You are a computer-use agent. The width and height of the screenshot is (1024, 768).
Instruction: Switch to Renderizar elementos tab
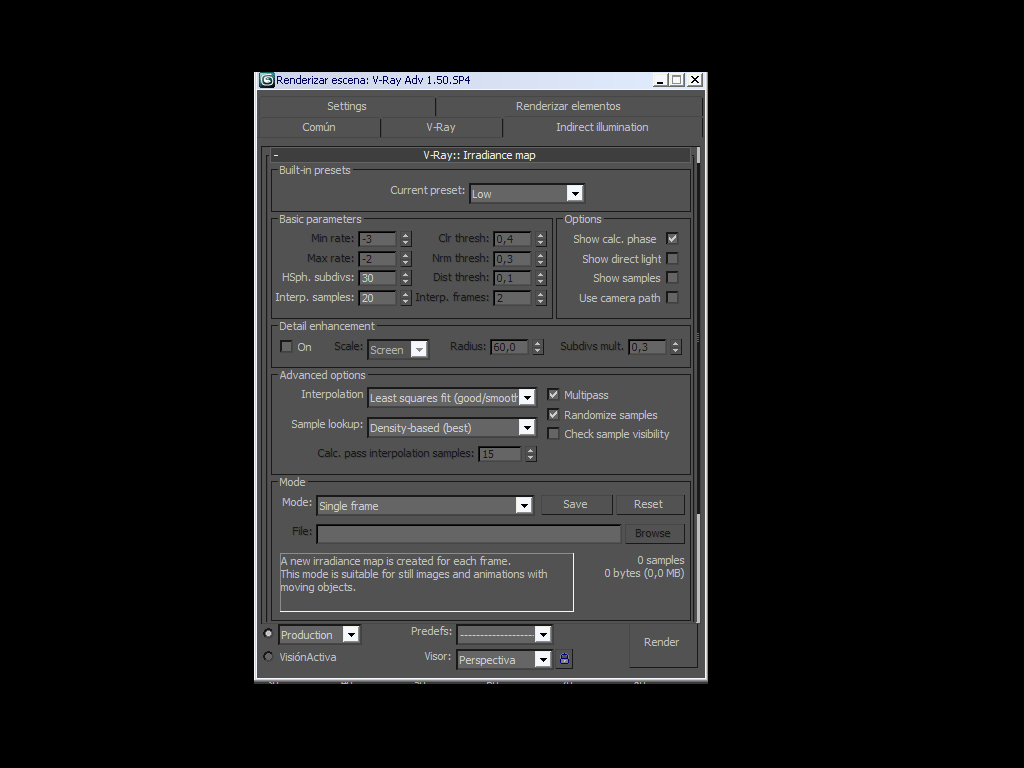(x=568, y=106)
